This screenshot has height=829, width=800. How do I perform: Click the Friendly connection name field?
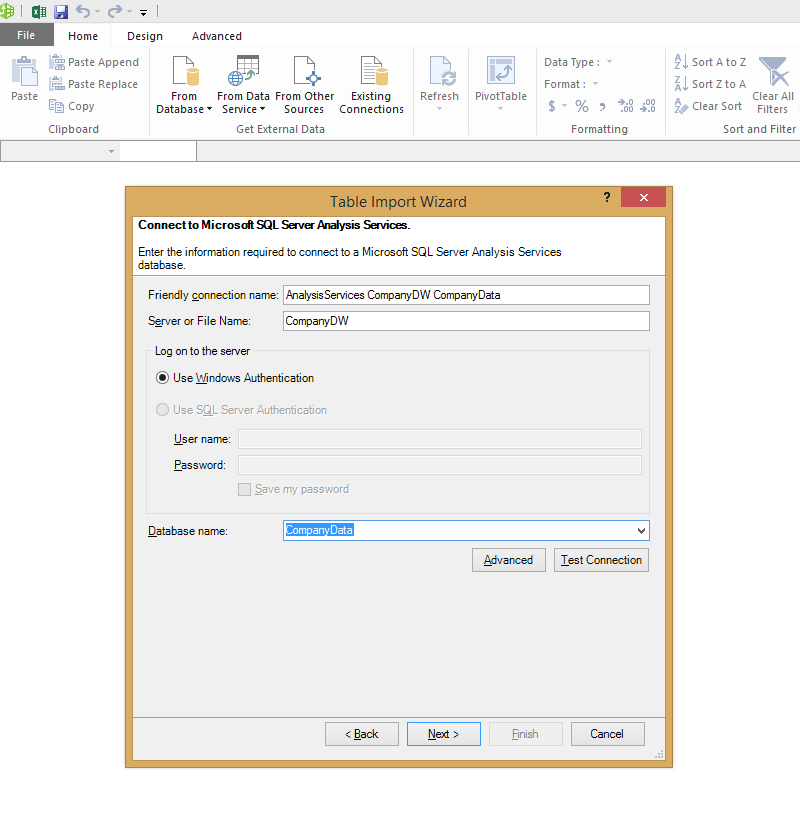pyautogui.click(x=466, y=295)
